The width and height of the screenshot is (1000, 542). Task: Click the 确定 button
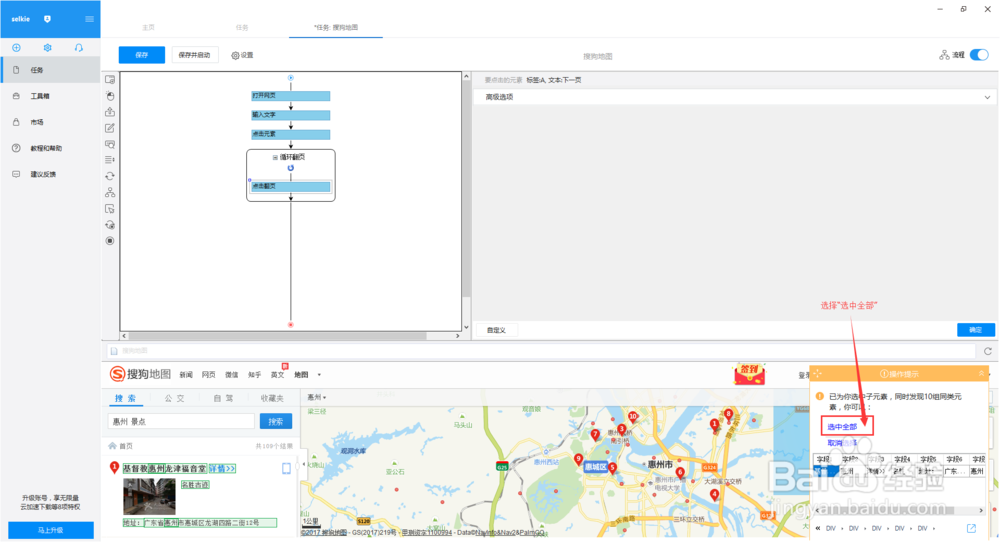[976, 330]
